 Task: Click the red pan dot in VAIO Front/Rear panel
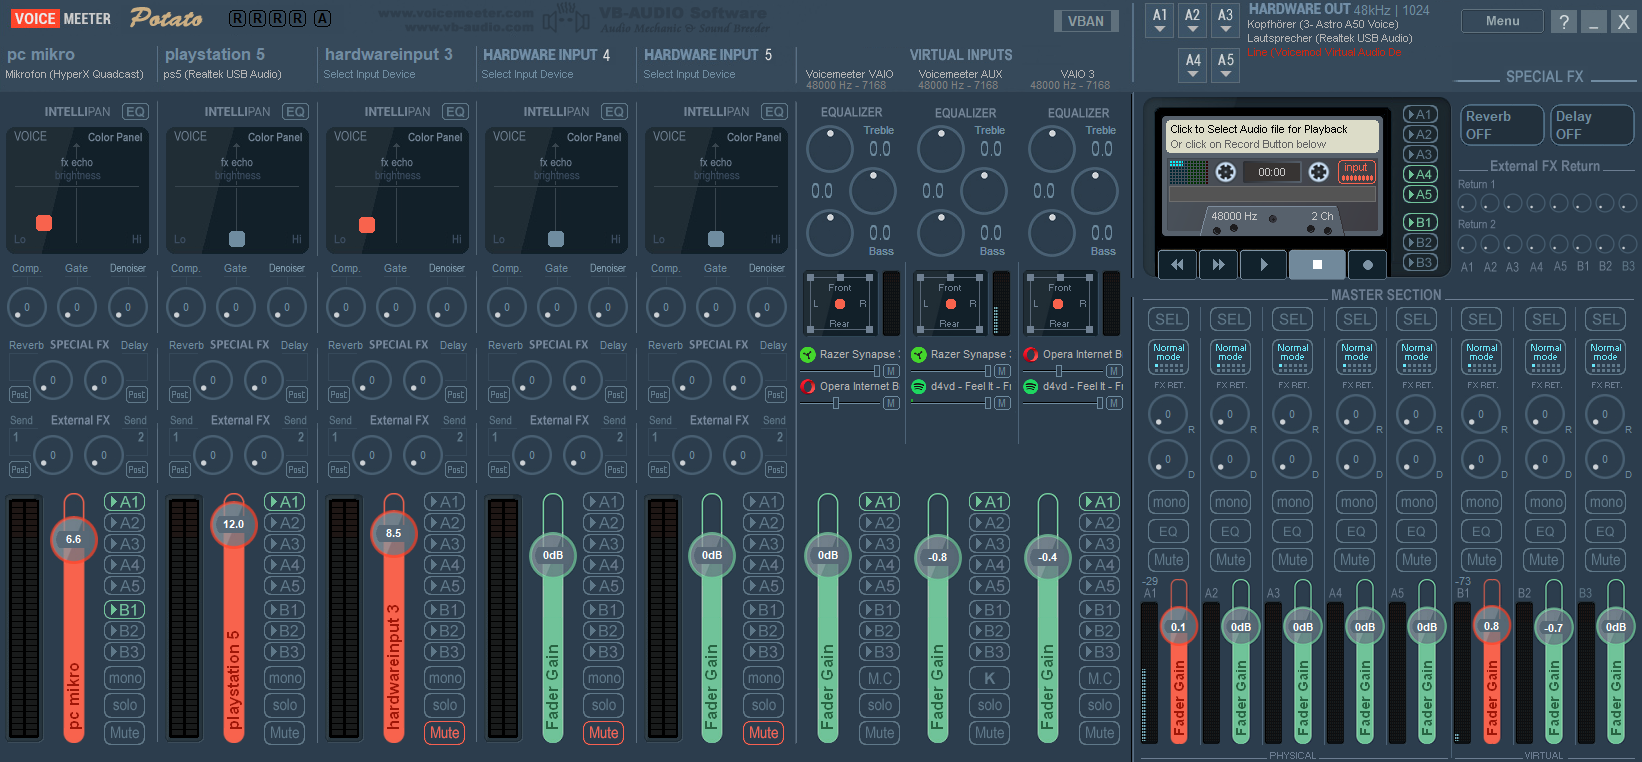point(840,304)
